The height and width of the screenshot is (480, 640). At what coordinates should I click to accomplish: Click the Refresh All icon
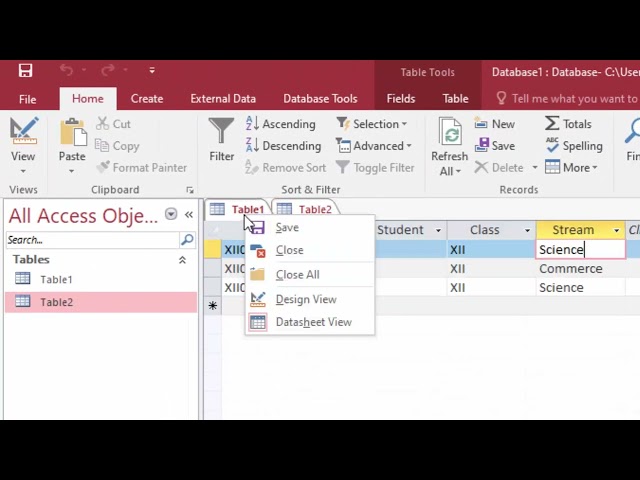(450, 131)
